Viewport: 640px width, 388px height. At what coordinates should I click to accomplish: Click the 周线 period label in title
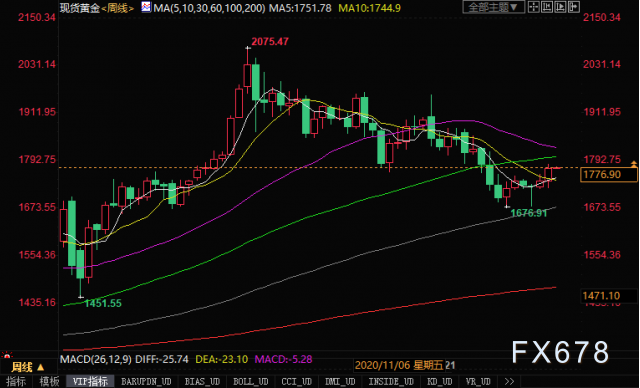coord(117,8)
